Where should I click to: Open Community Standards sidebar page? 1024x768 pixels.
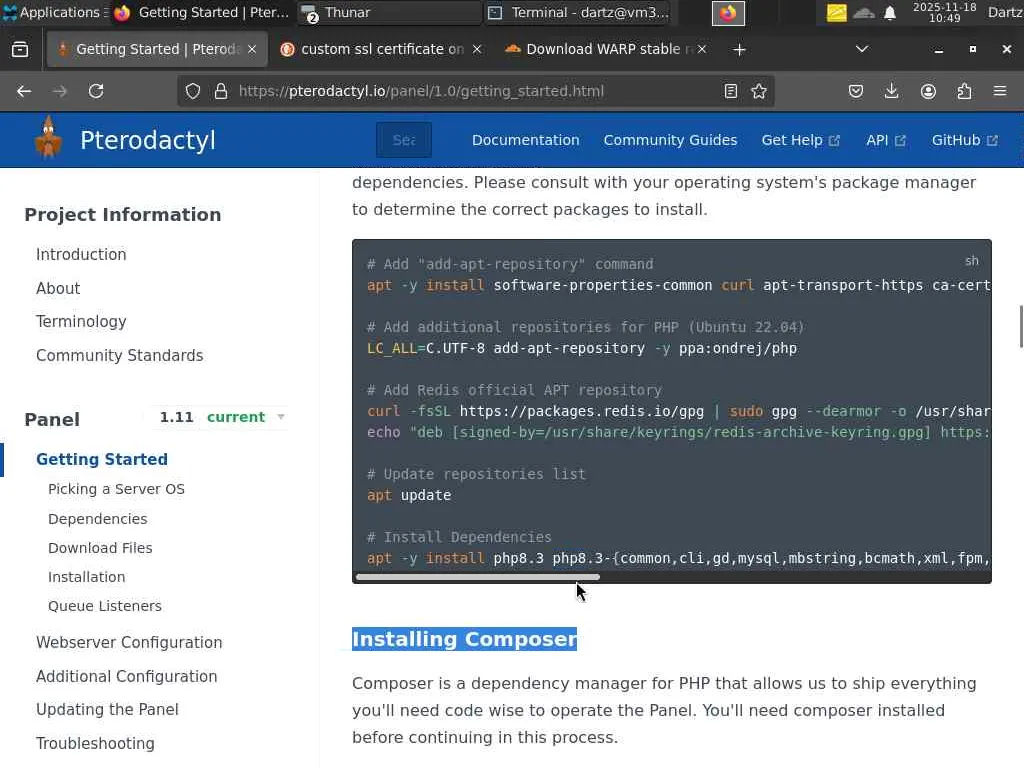pos(120,356)
